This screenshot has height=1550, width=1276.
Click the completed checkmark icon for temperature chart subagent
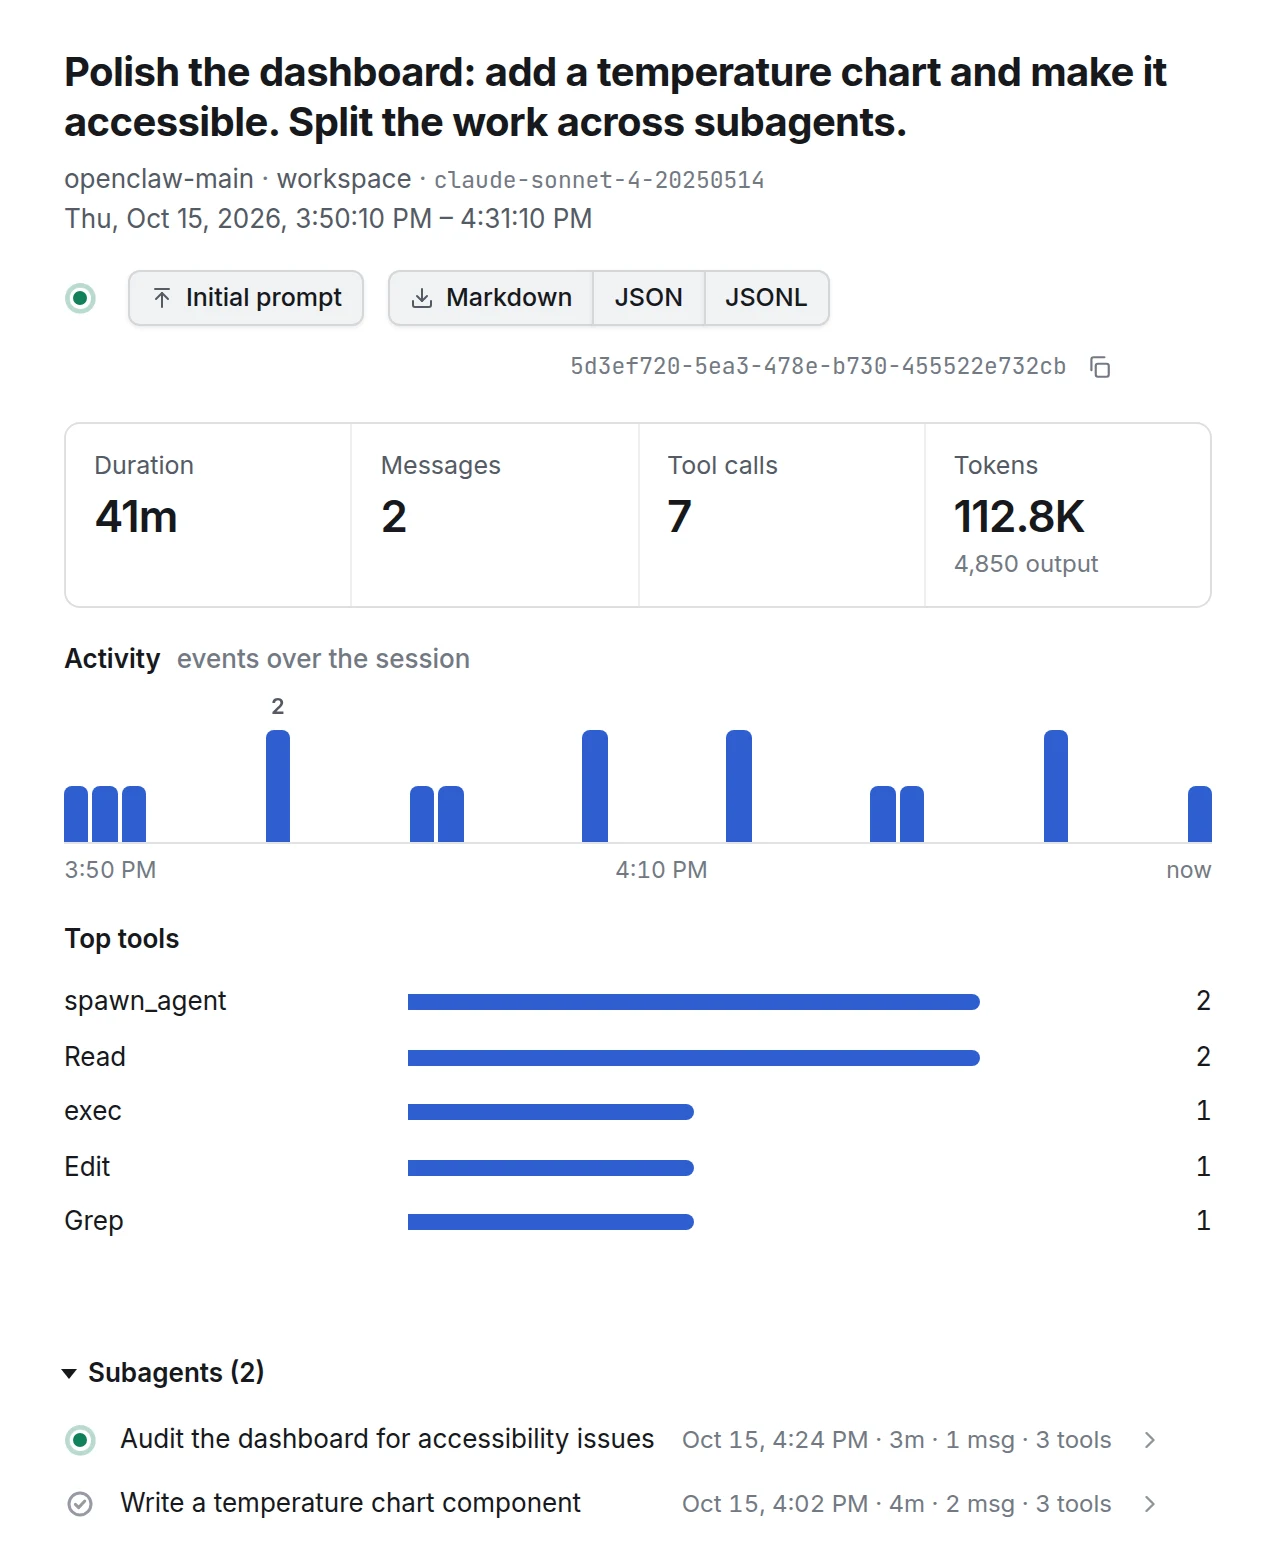point(80,1504)
